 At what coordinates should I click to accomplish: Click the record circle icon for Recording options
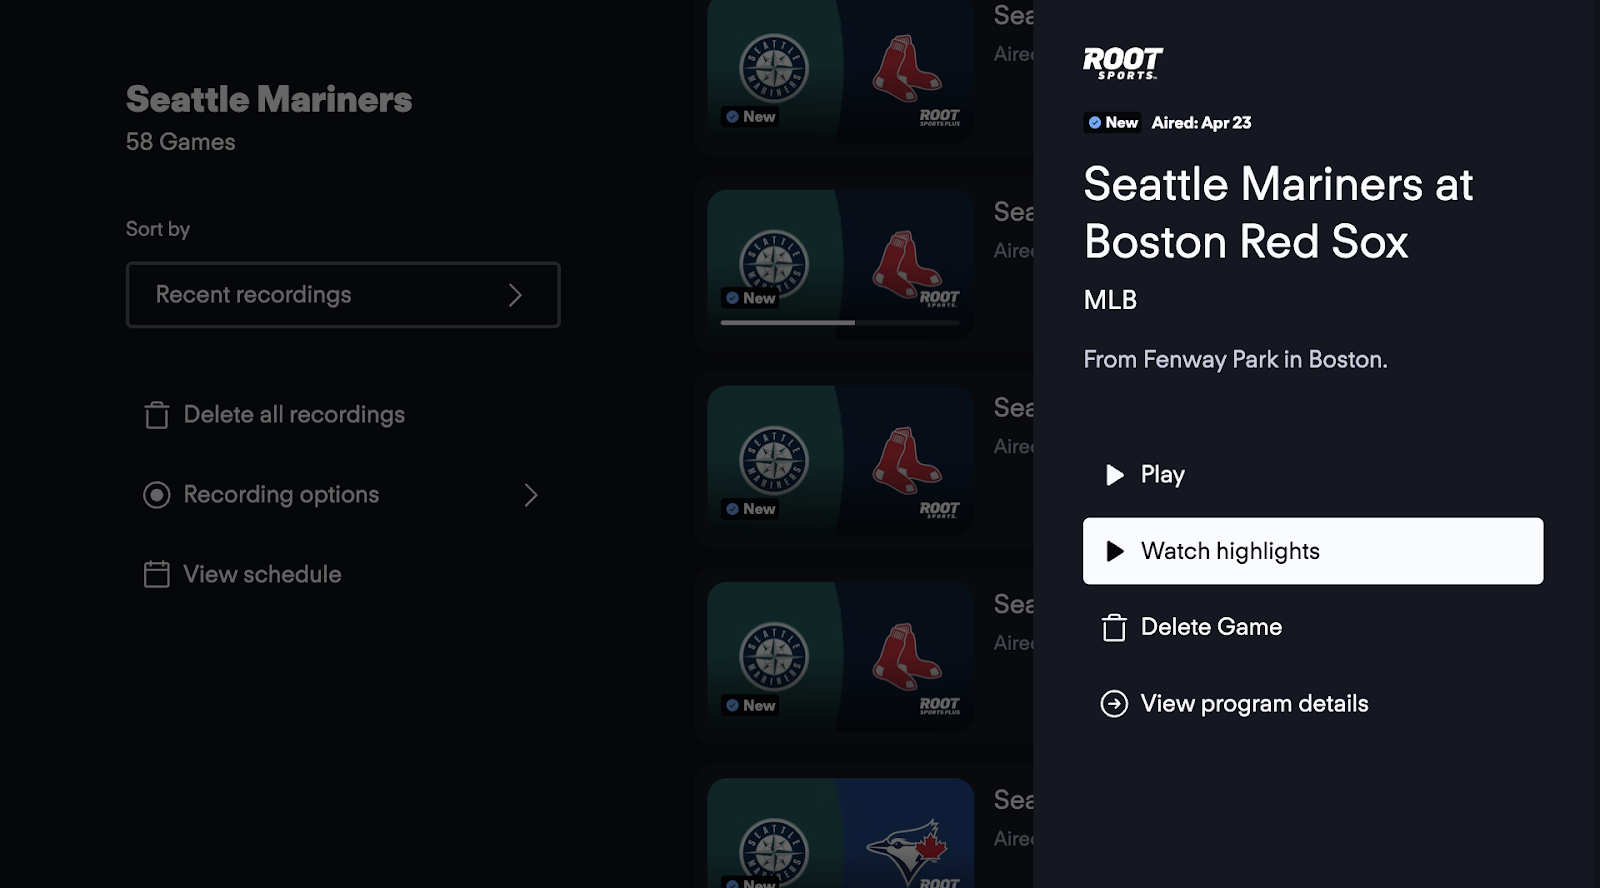coord(157,495)
